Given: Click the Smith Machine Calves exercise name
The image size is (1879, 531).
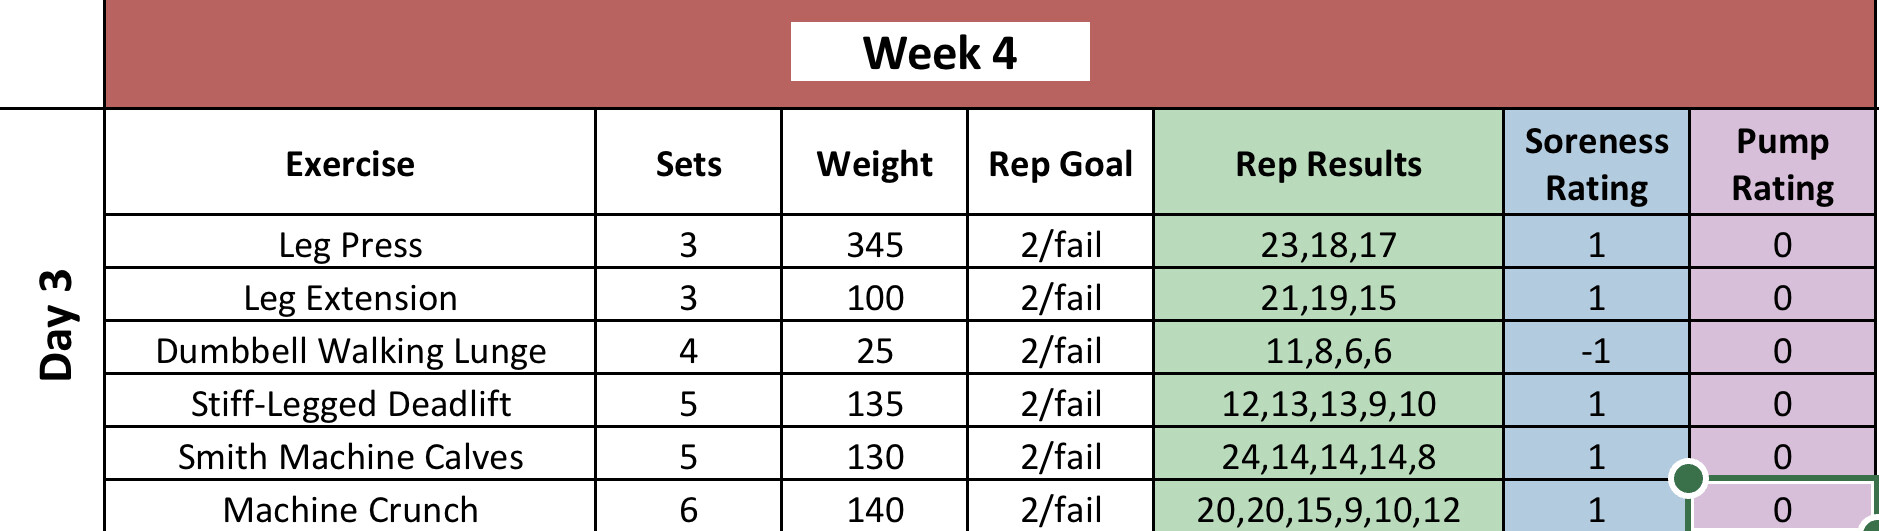Looking at the screenshot, I should 350,456.
